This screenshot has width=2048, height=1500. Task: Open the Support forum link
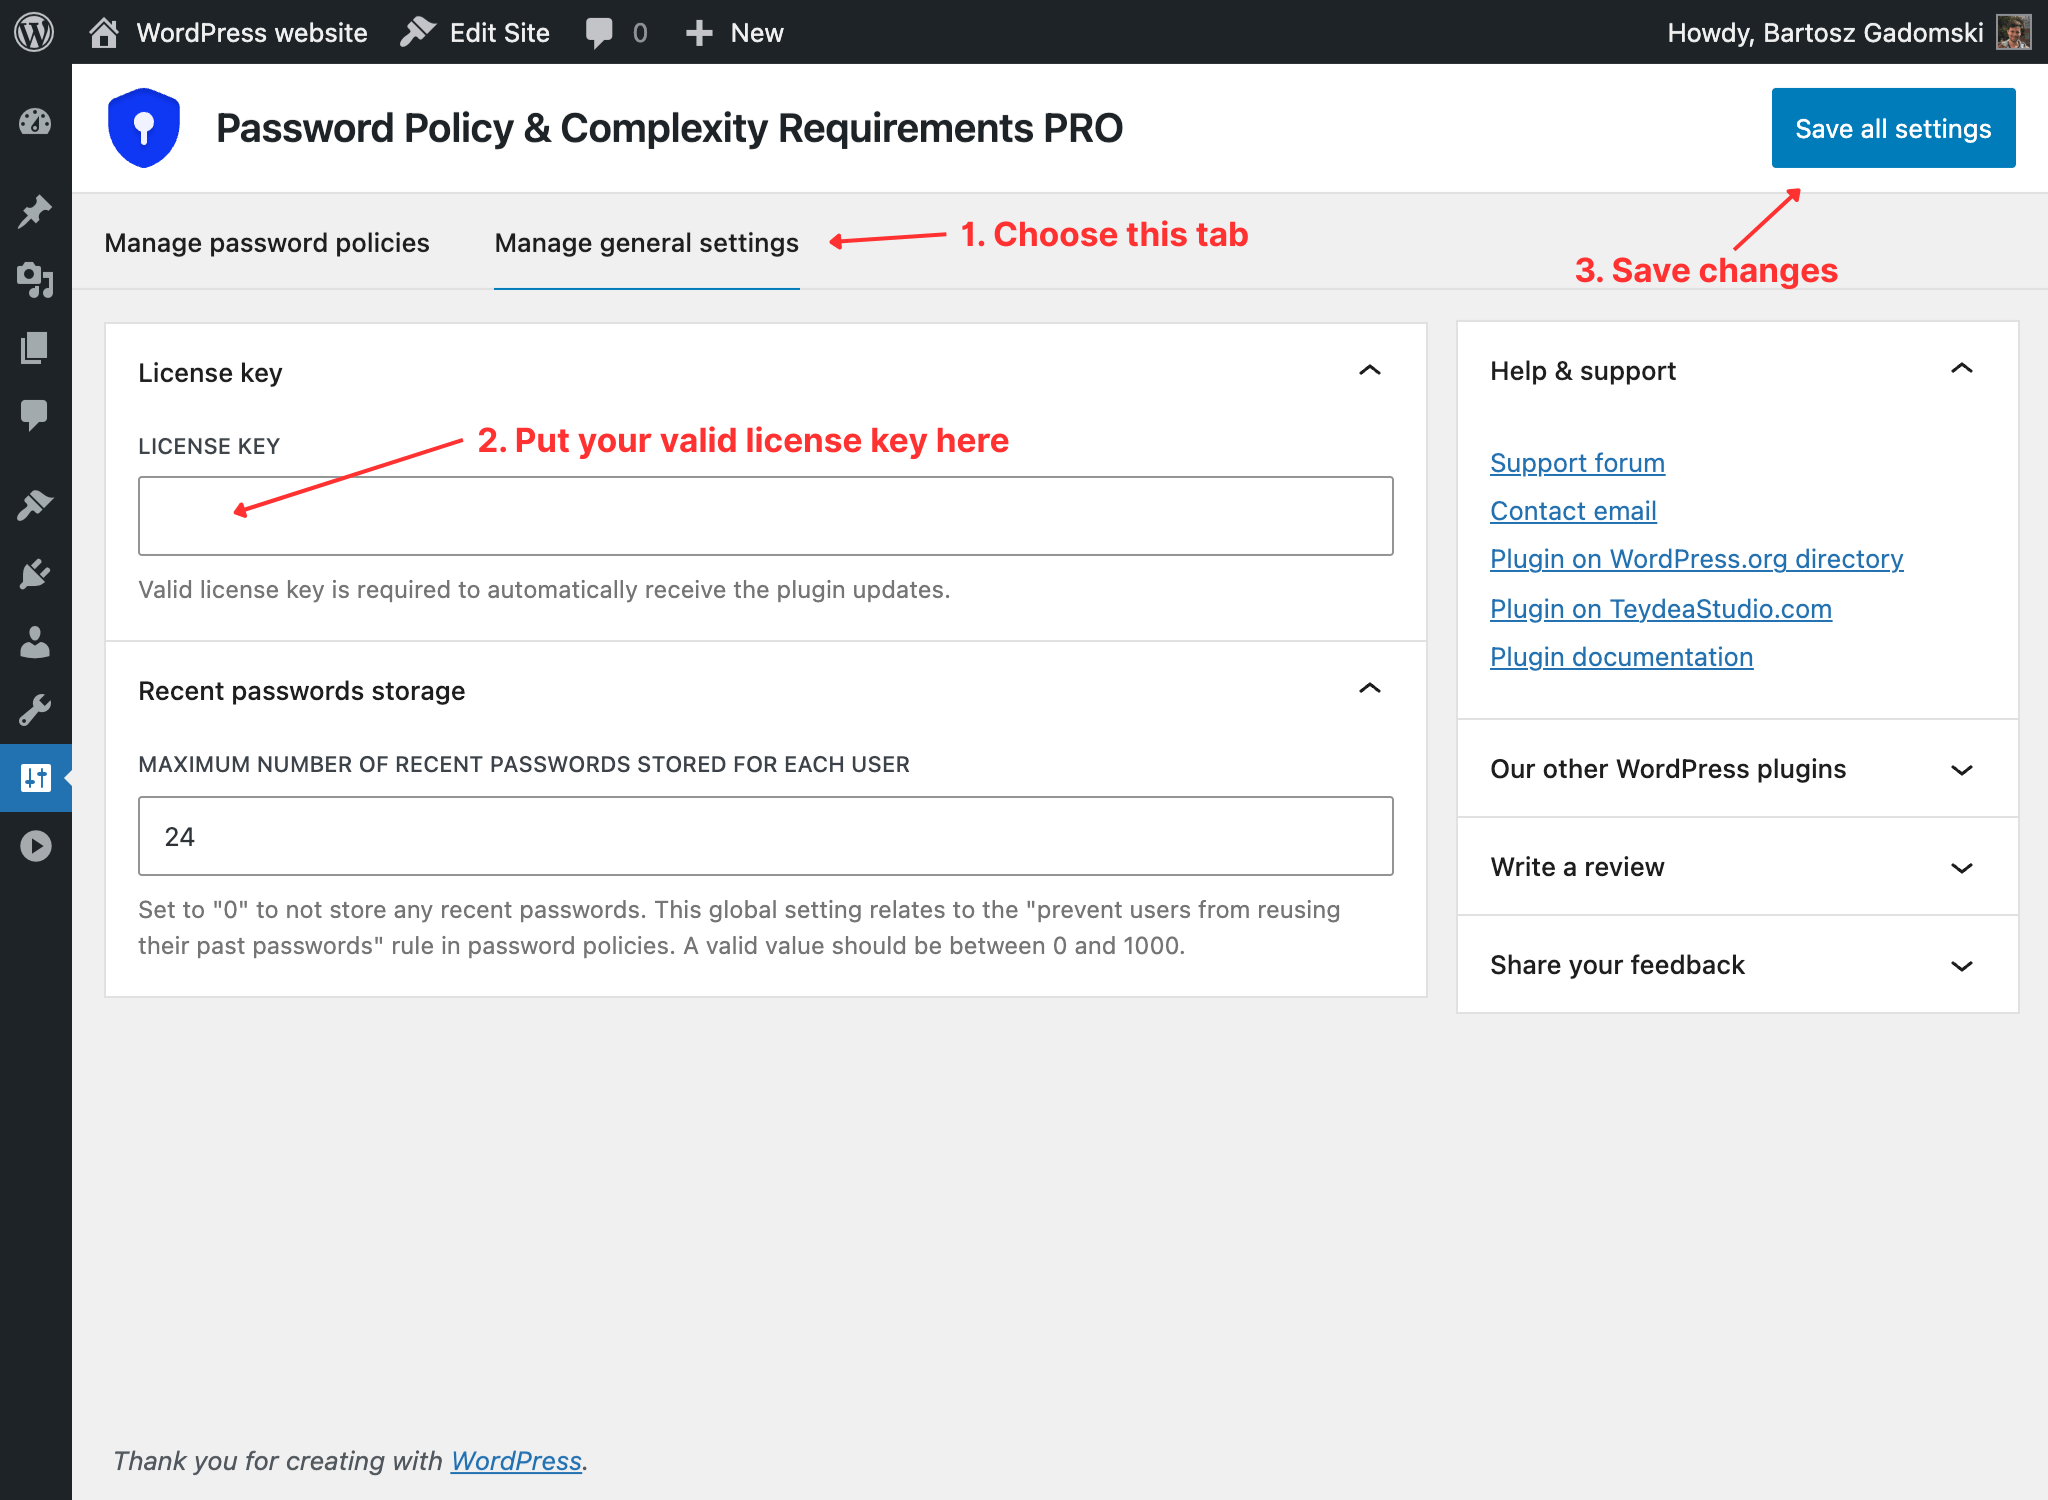pyautogui.click(x=1577, y=463)
